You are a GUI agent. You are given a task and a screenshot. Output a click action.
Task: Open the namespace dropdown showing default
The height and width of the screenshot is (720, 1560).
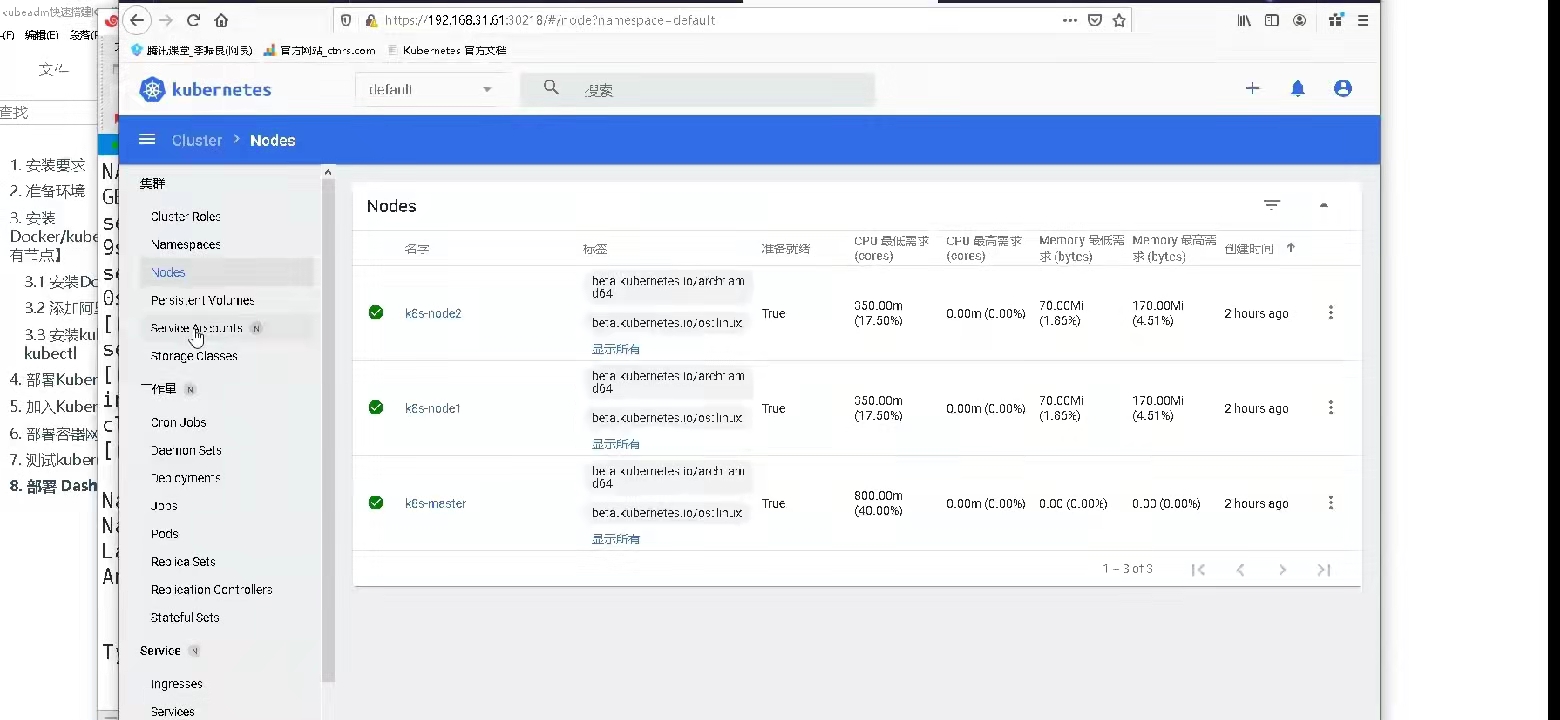click(x=430, y=89)
